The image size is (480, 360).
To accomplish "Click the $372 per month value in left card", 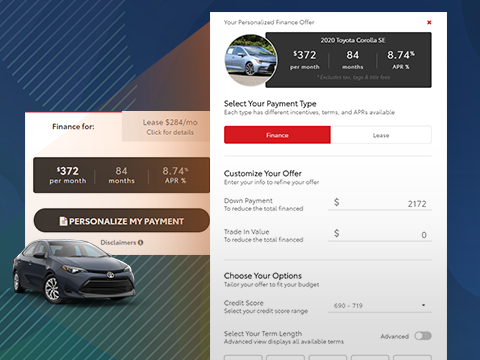I will pos(68,175).
